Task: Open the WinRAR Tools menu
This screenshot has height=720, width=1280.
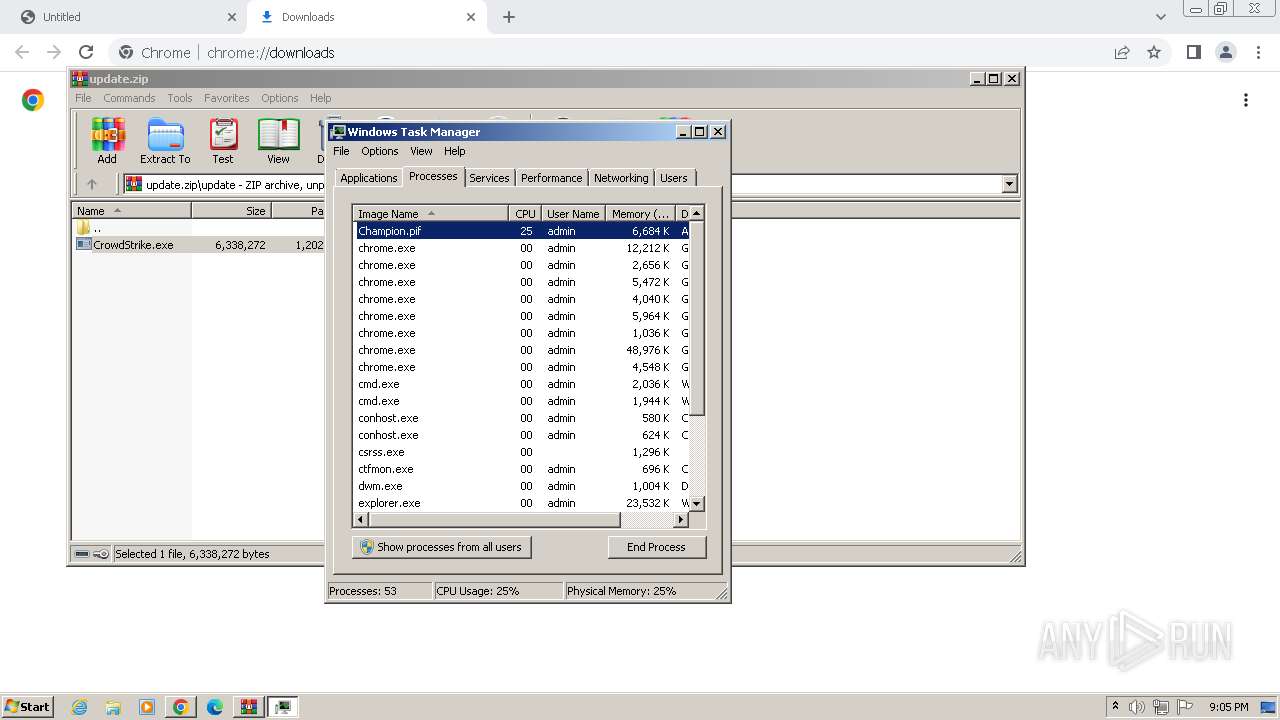Action: tap(180, 98)
